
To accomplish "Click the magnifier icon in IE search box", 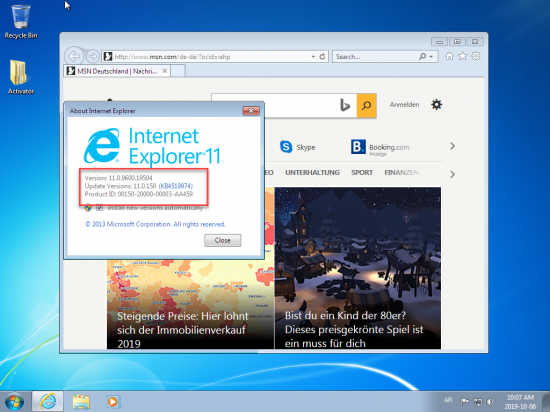I will click(422, 56).
